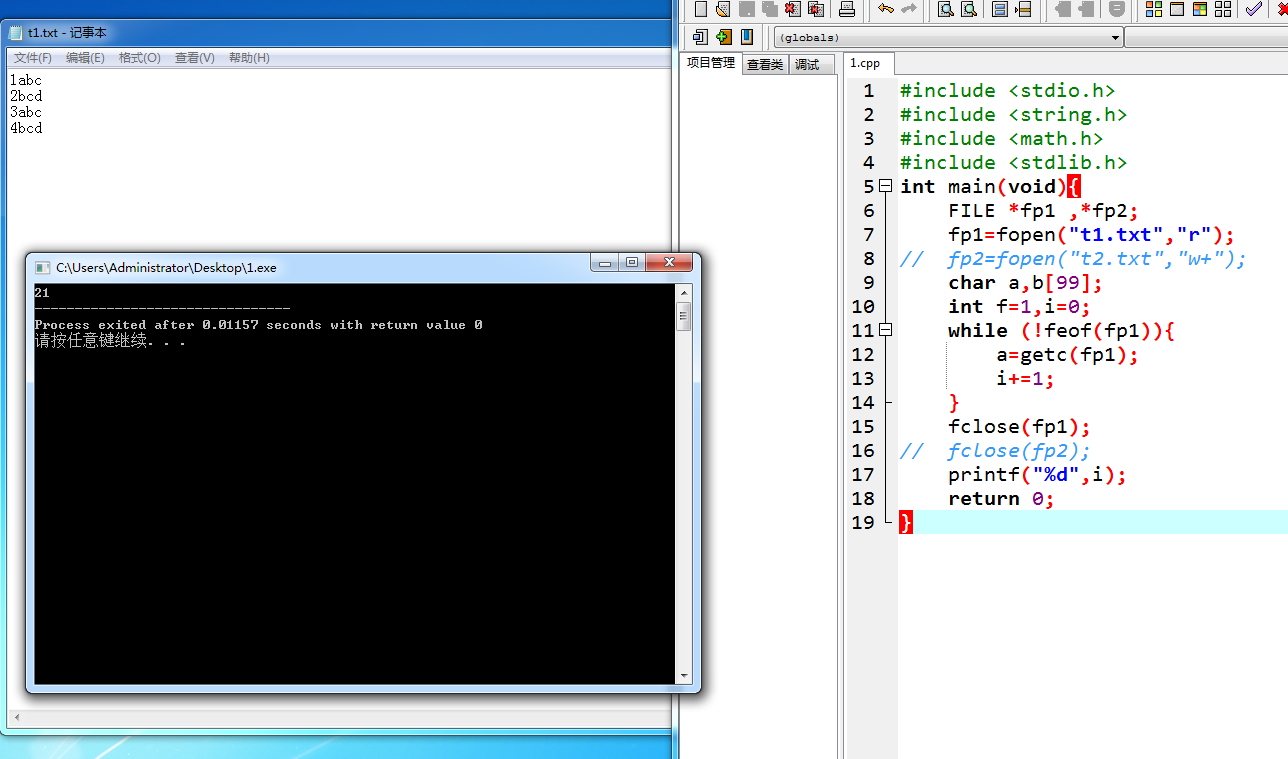Click the Compile icon with four colored squares
This screenshot has width=1288, height=759.
1154,9
